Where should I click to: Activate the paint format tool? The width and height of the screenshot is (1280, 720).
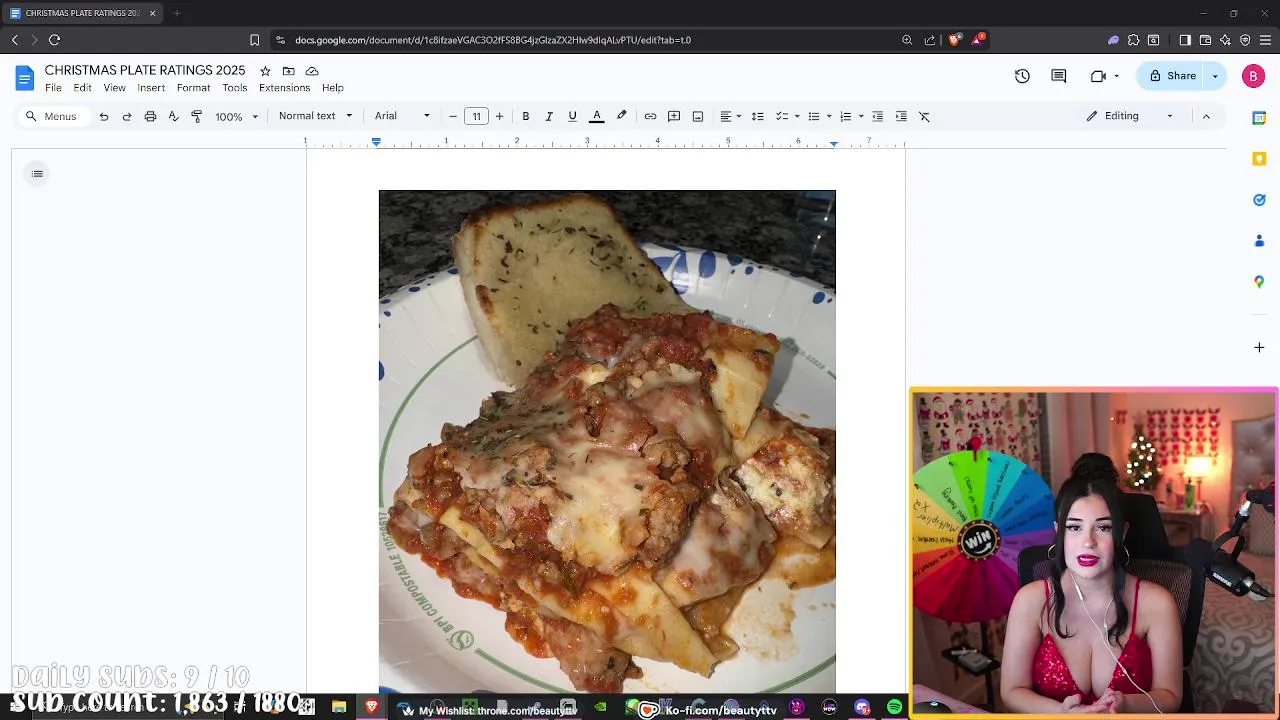(x=196, y=116)
